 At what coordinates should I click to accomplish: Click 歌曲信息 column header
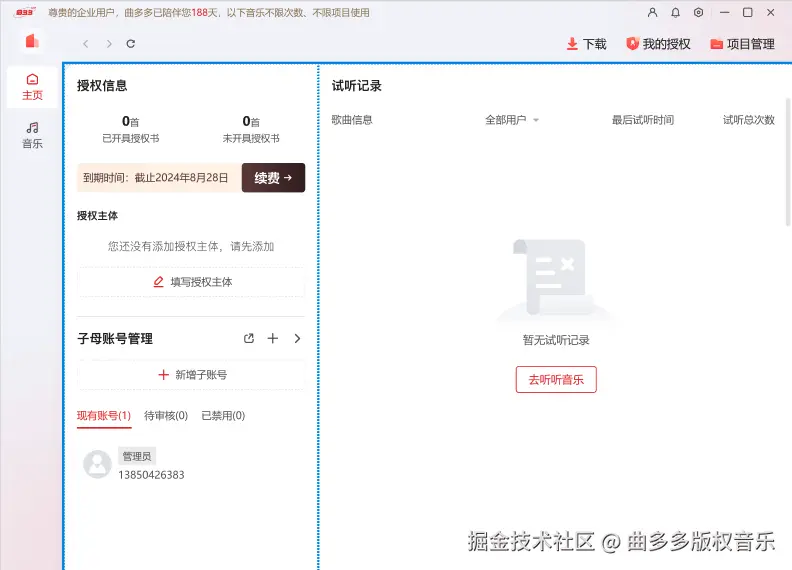352,120
